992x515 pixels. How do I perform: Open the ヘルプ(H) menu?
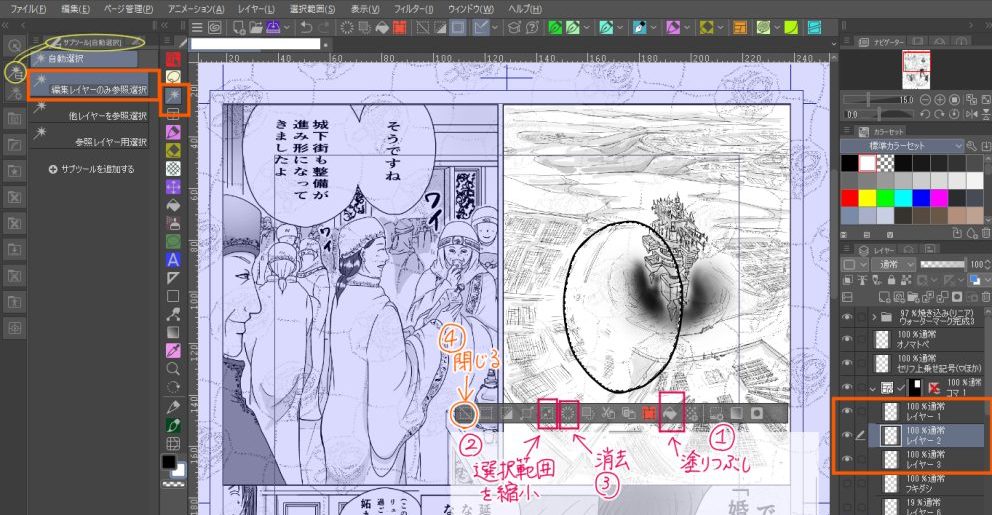pos(525,9)
